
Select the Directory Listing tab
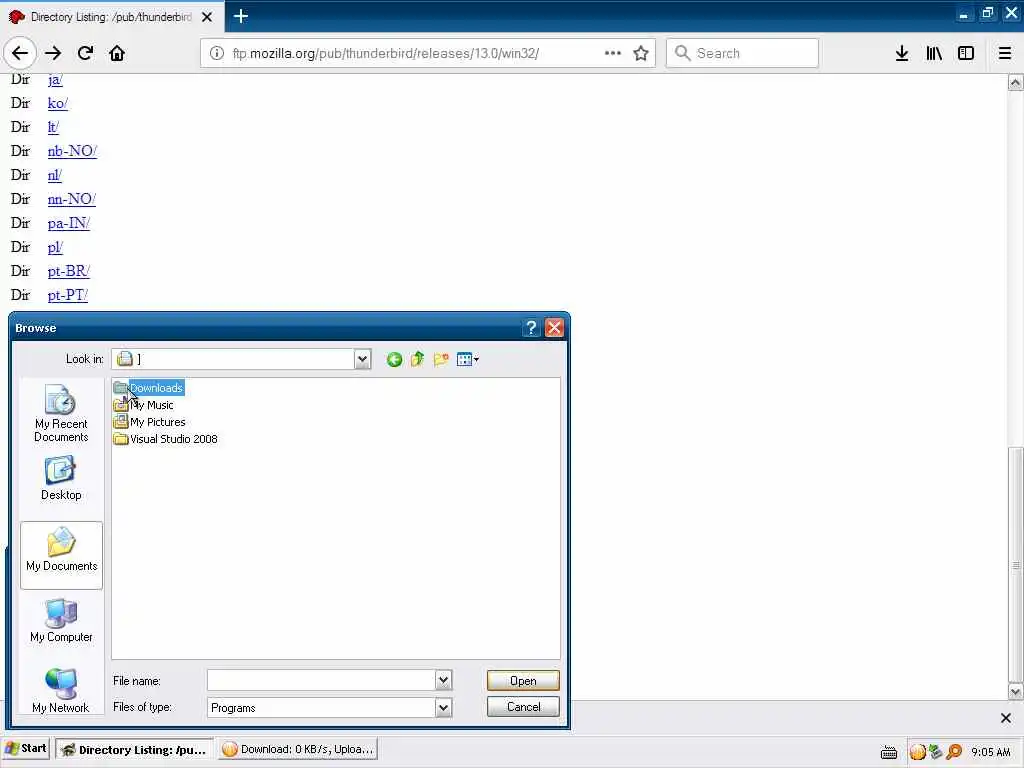click(x=112, y=17)
